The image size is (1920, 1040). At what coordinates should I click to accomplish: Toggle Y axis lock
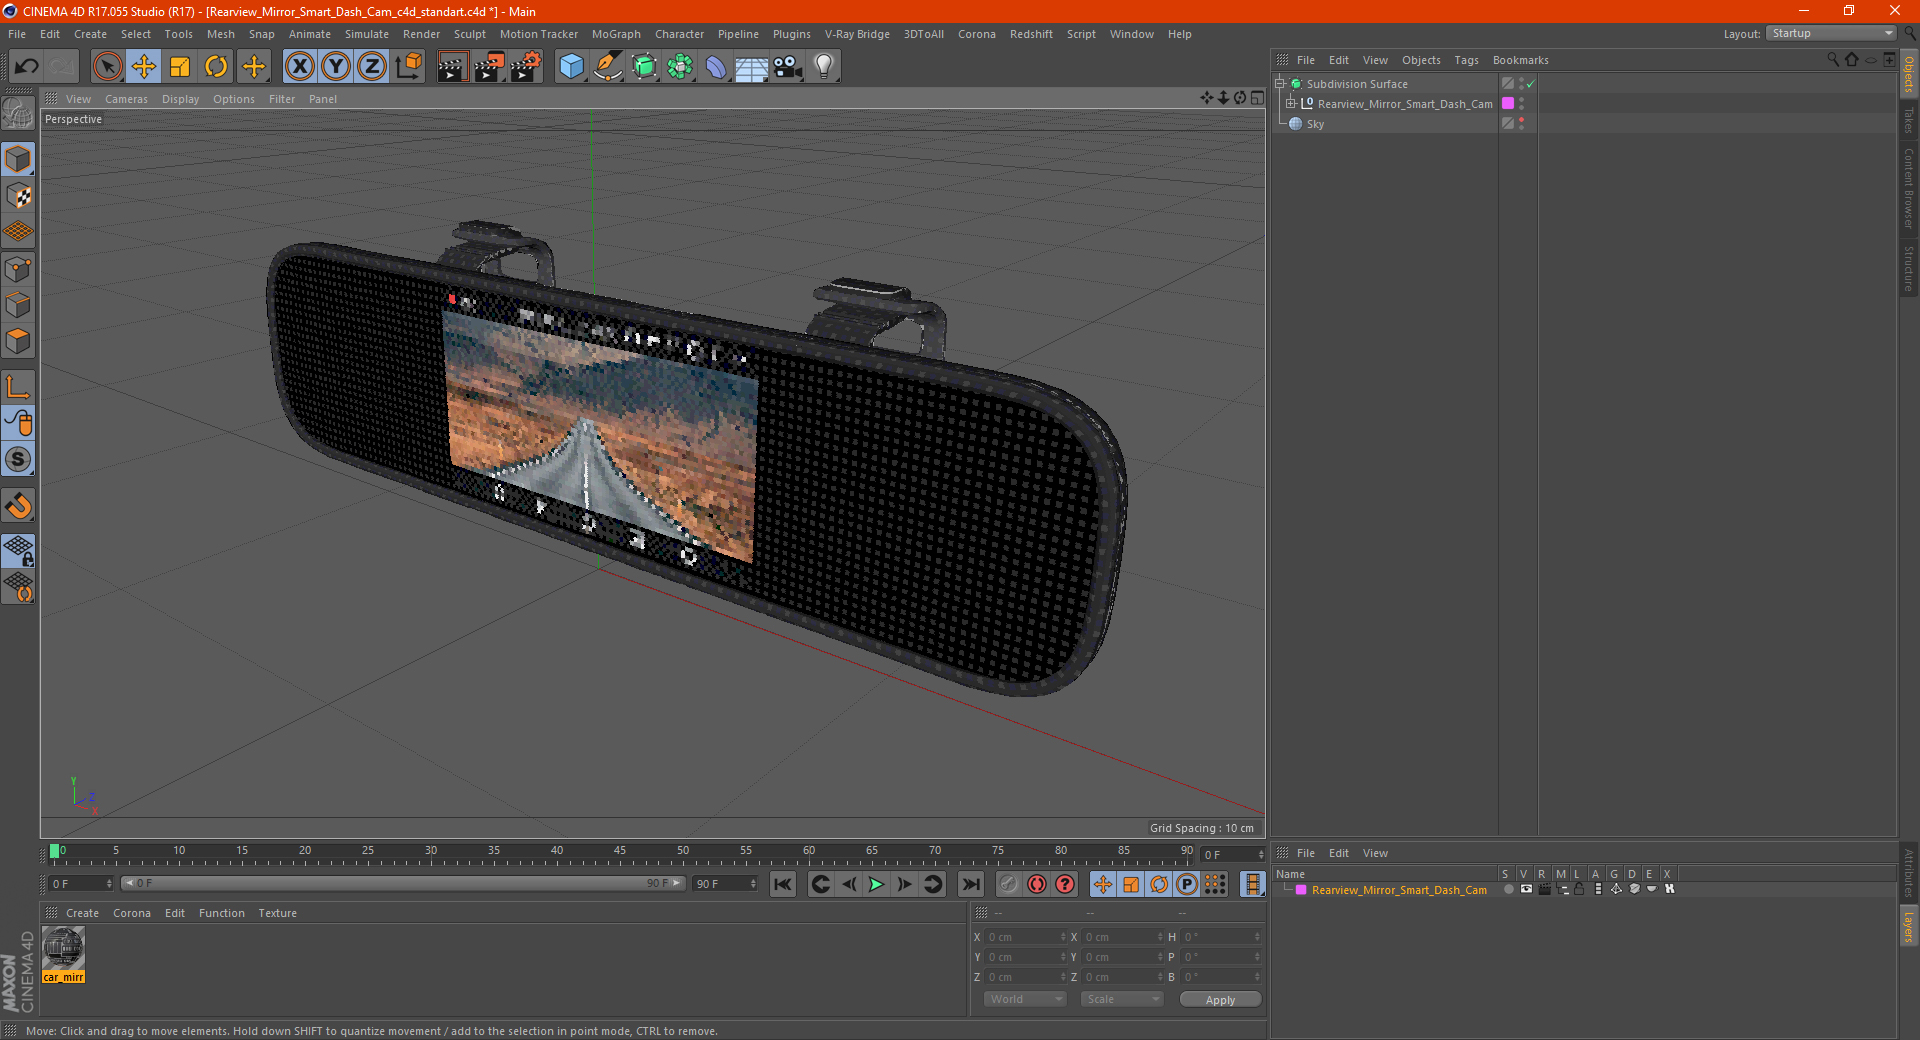[x=336, y=67]
